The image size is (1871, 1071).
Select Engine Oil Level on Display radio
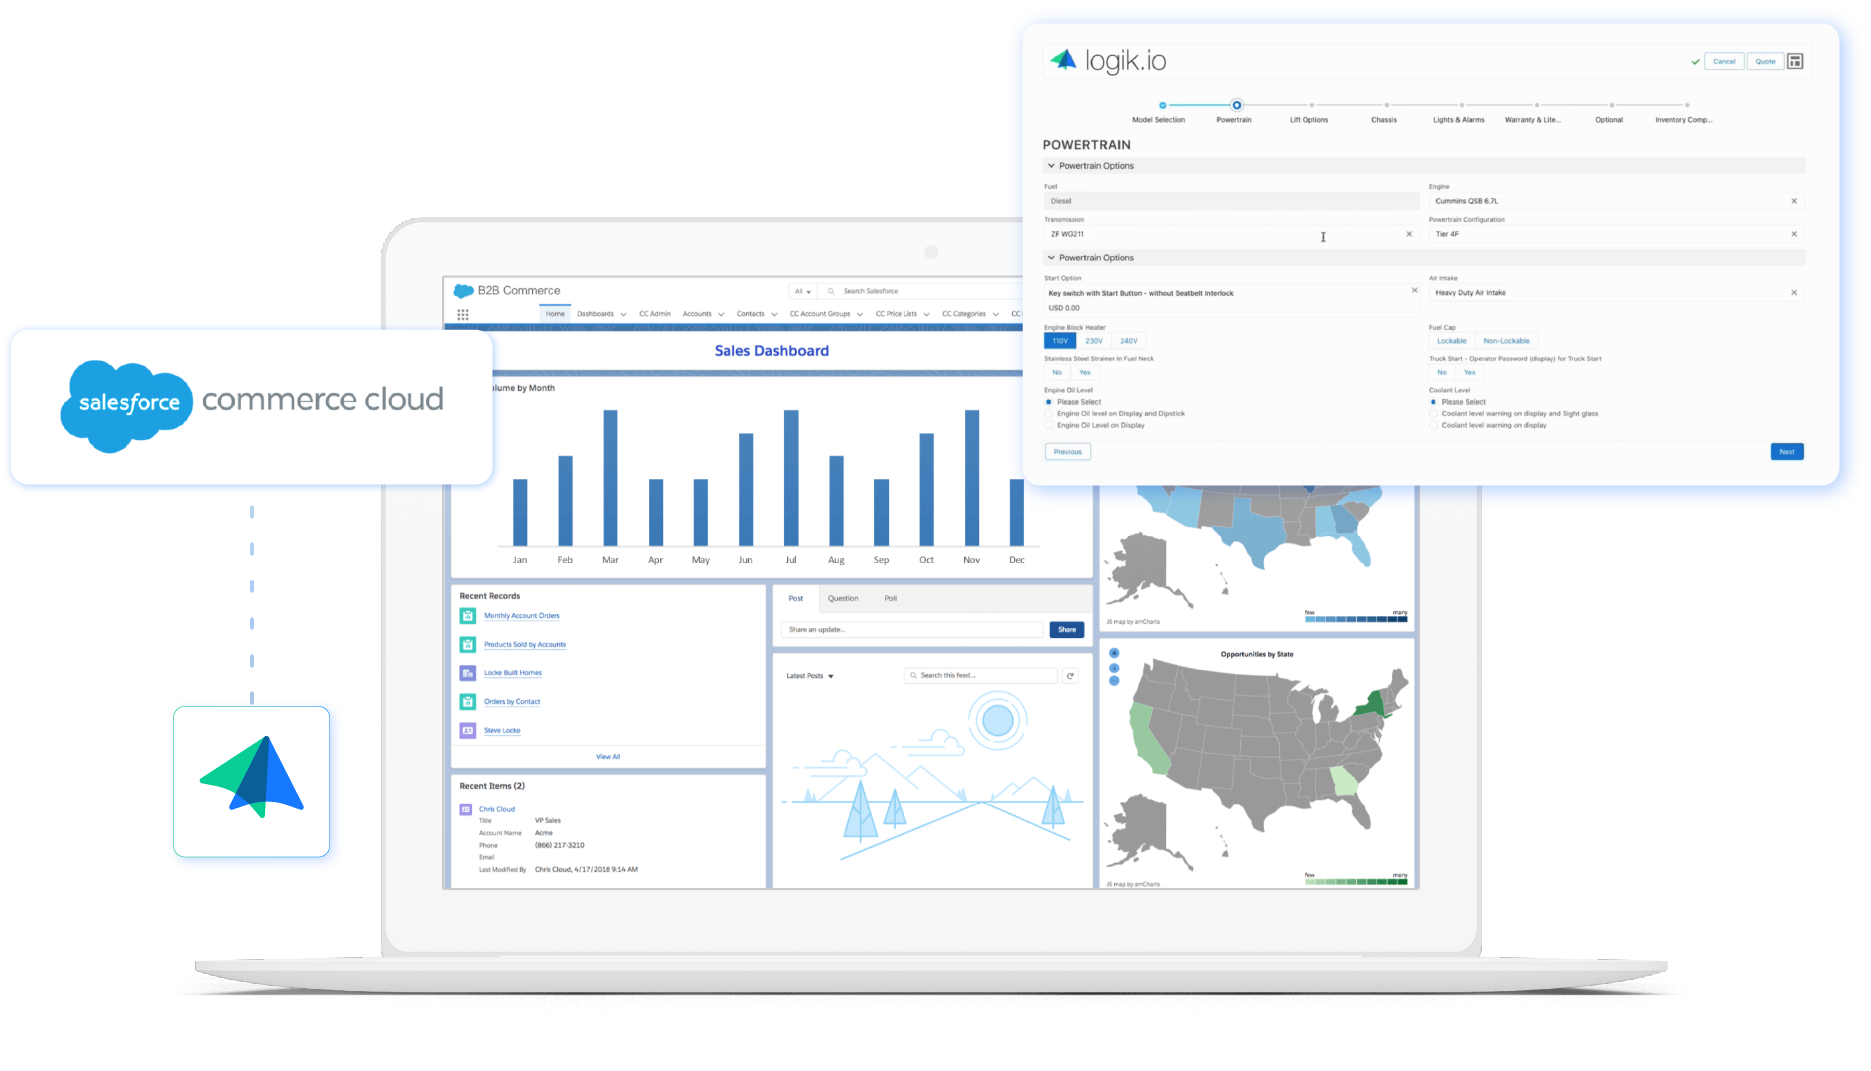point(1049,425)
